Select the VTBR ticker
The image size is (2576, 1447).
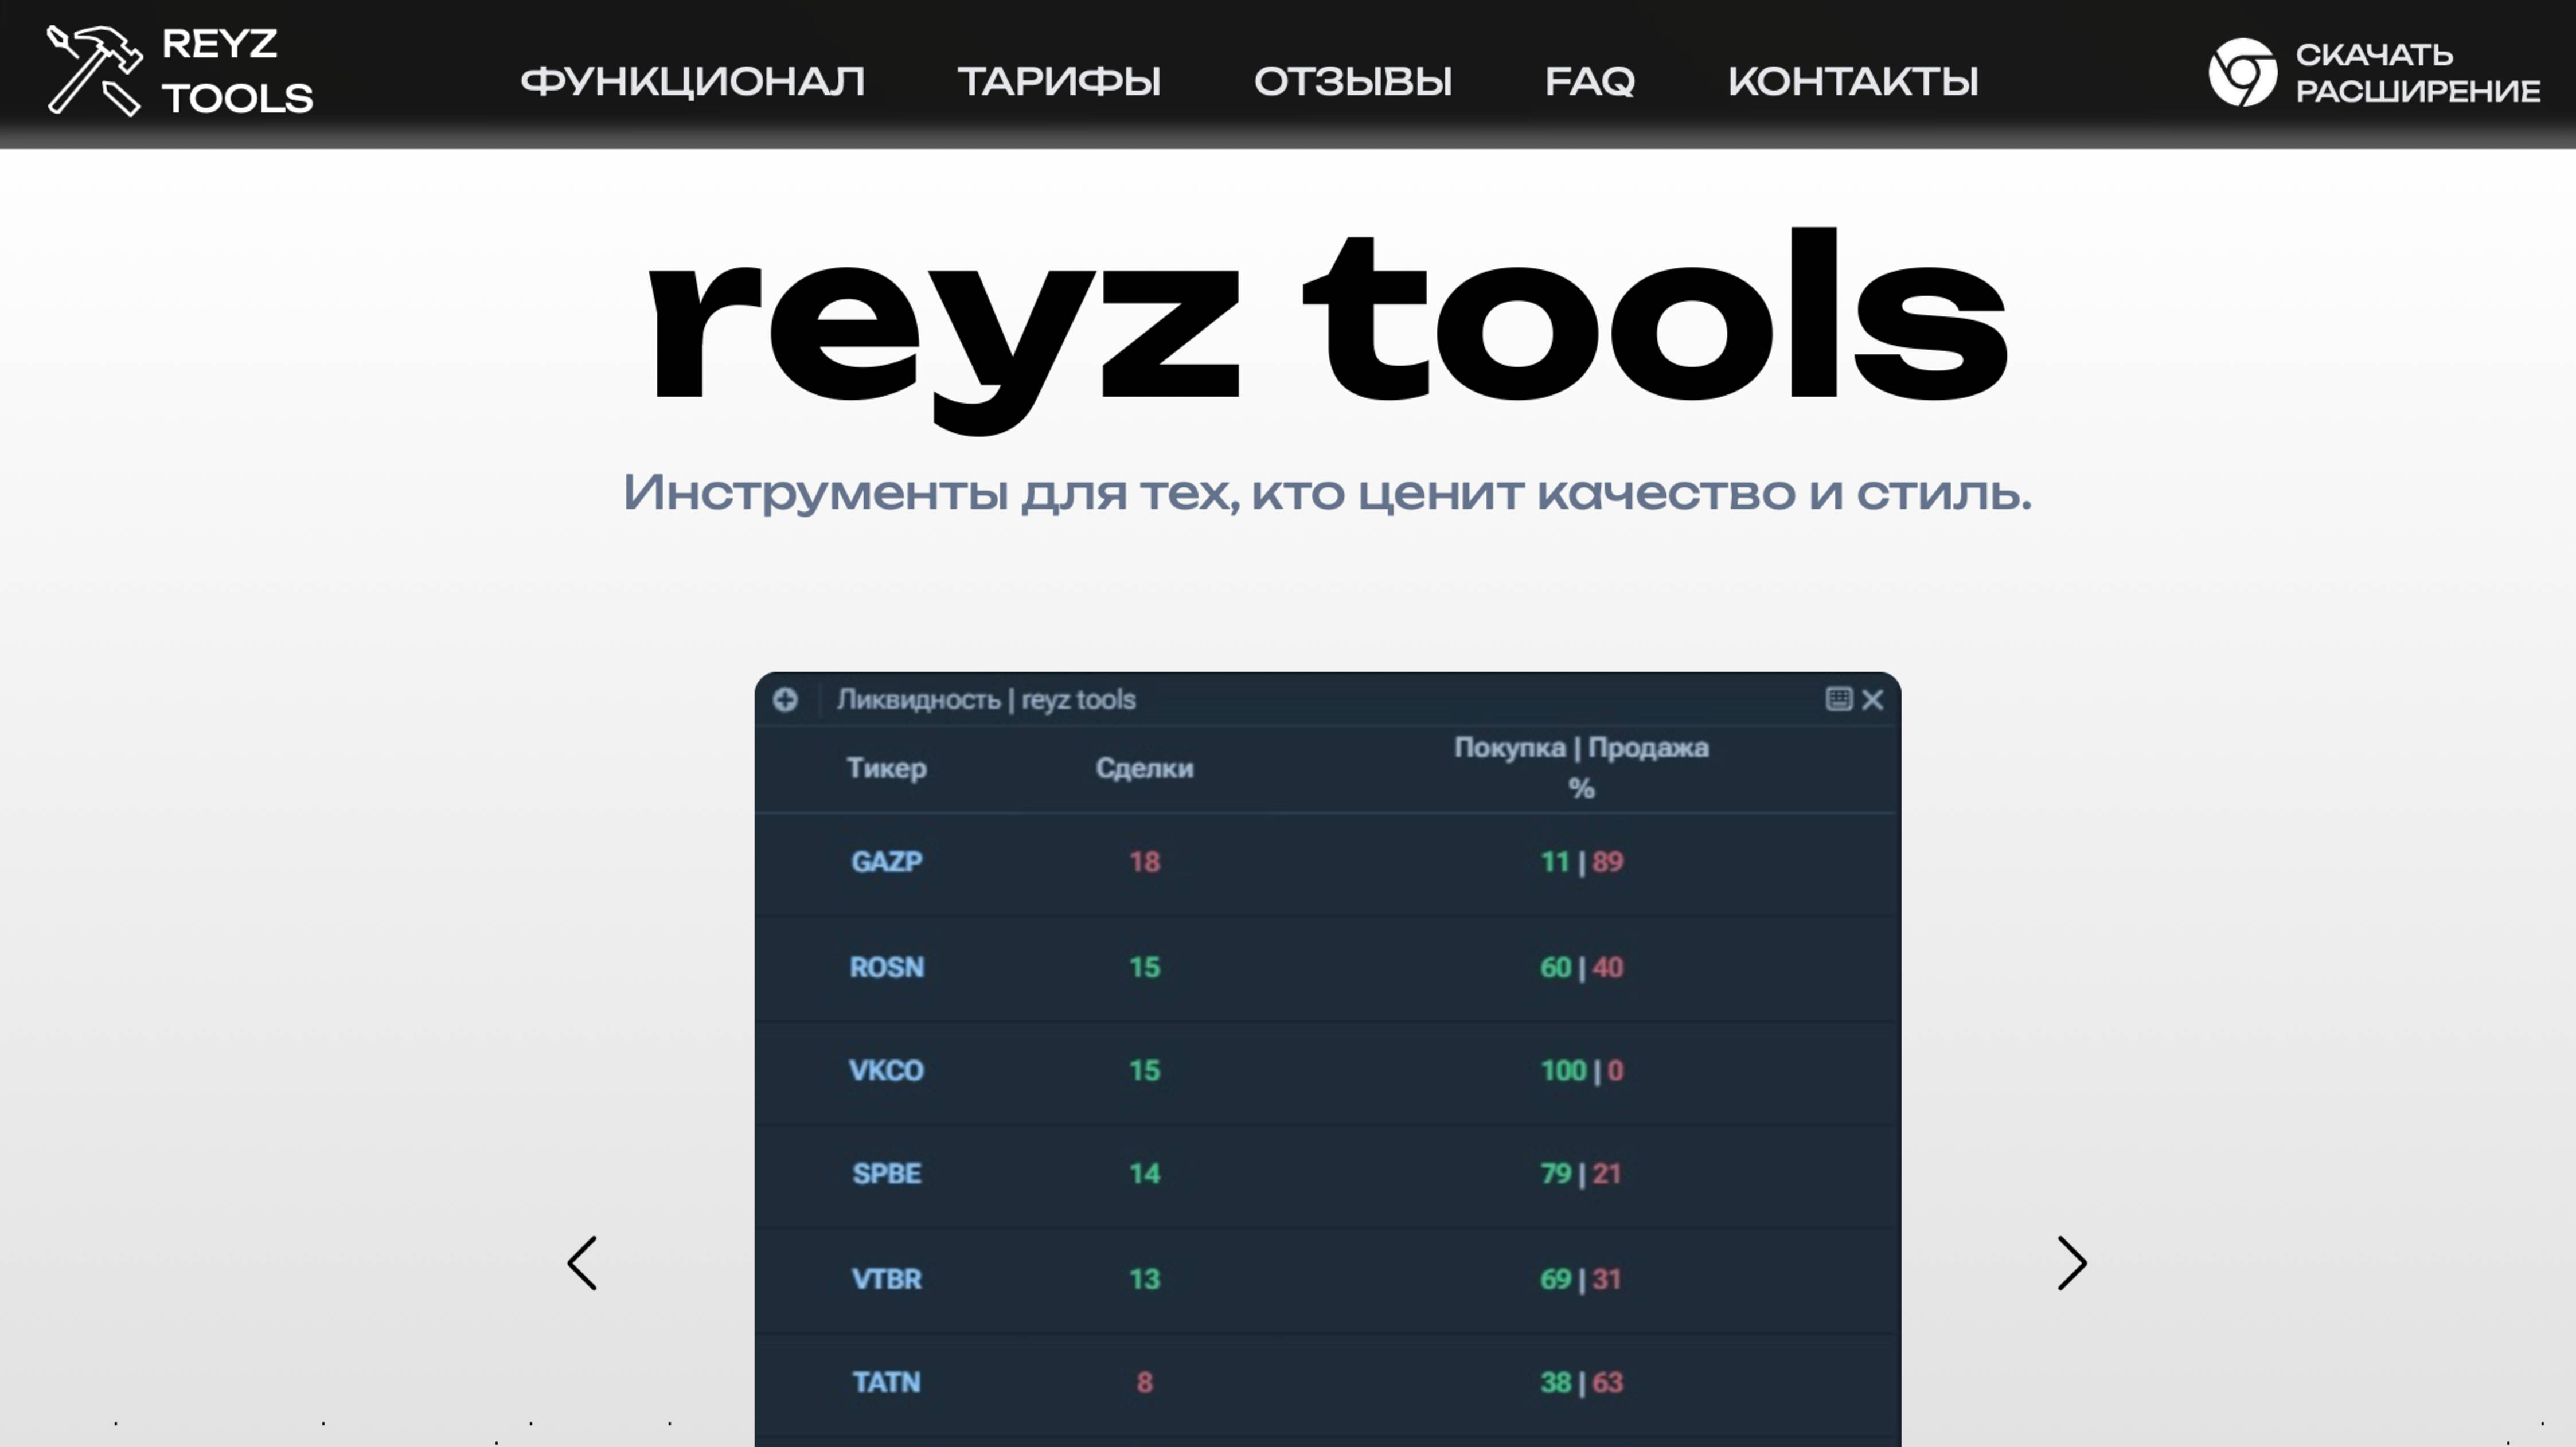coord(886,1278)
